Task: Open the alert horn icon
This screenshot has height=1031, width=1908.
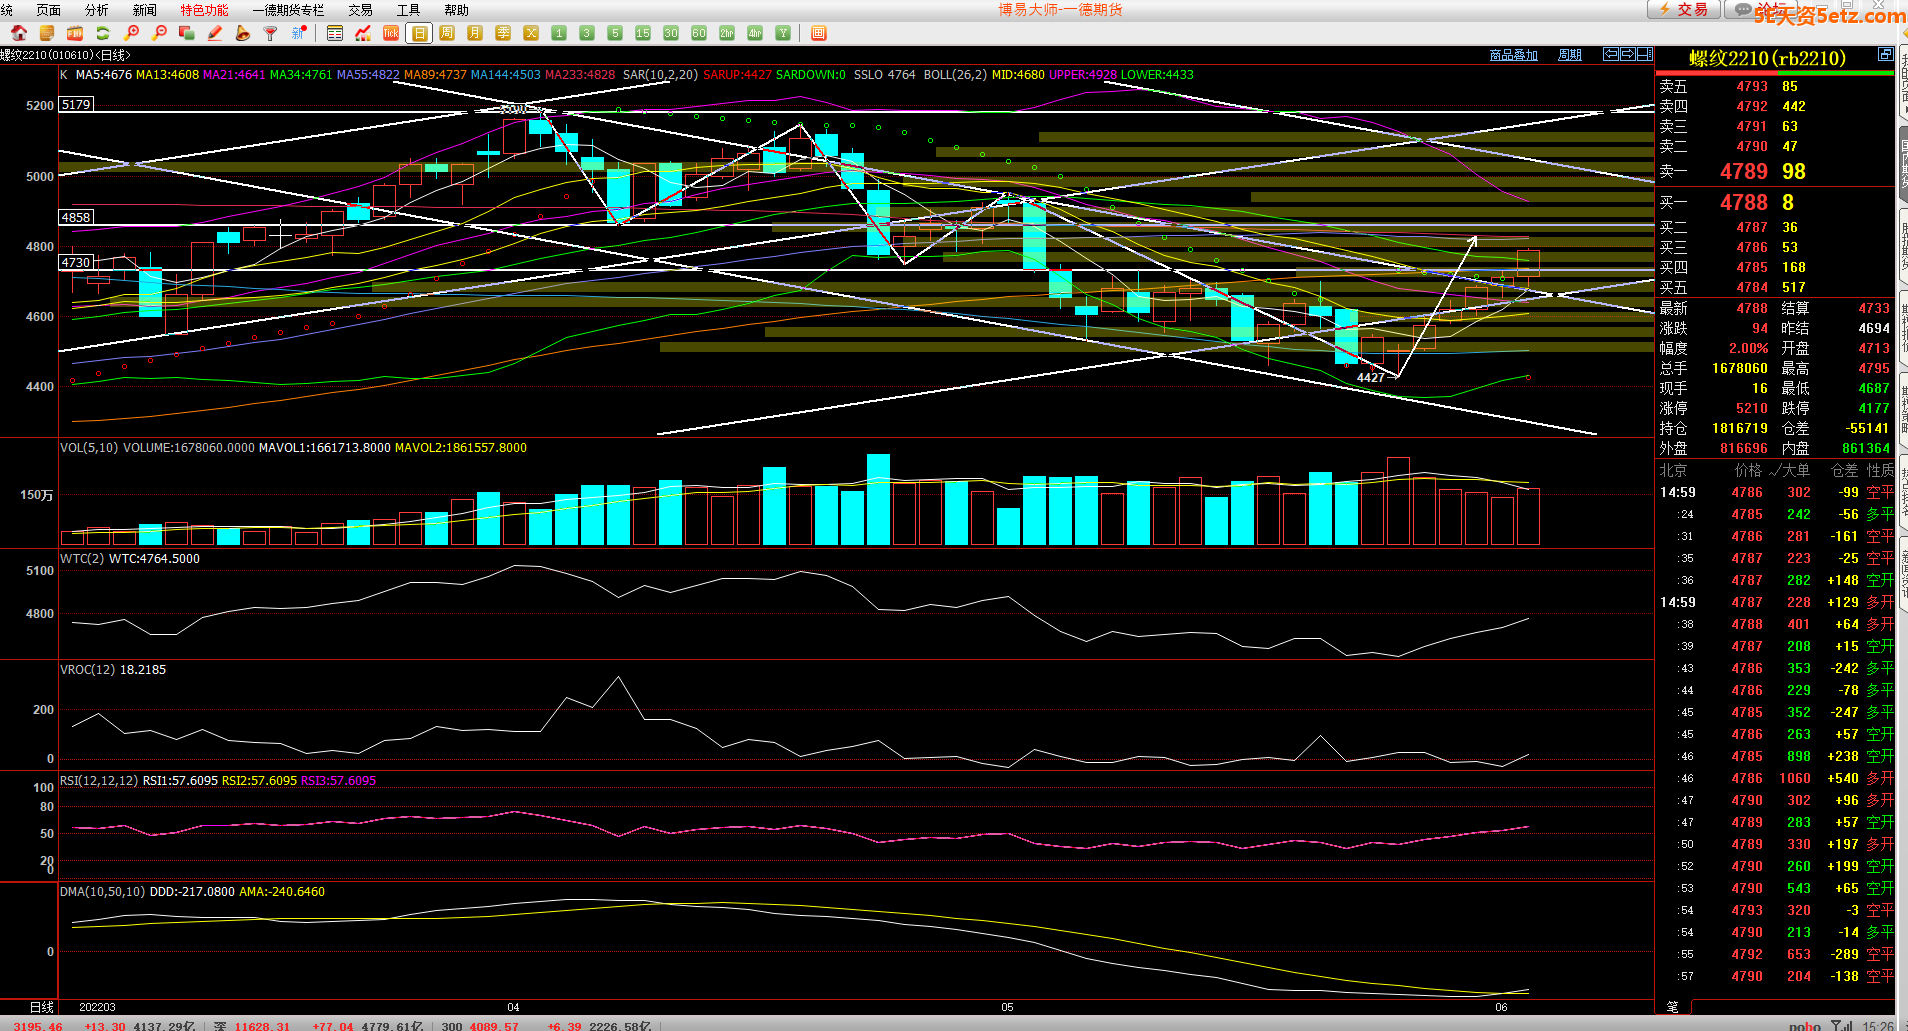Action: click(x=243, y=33)
